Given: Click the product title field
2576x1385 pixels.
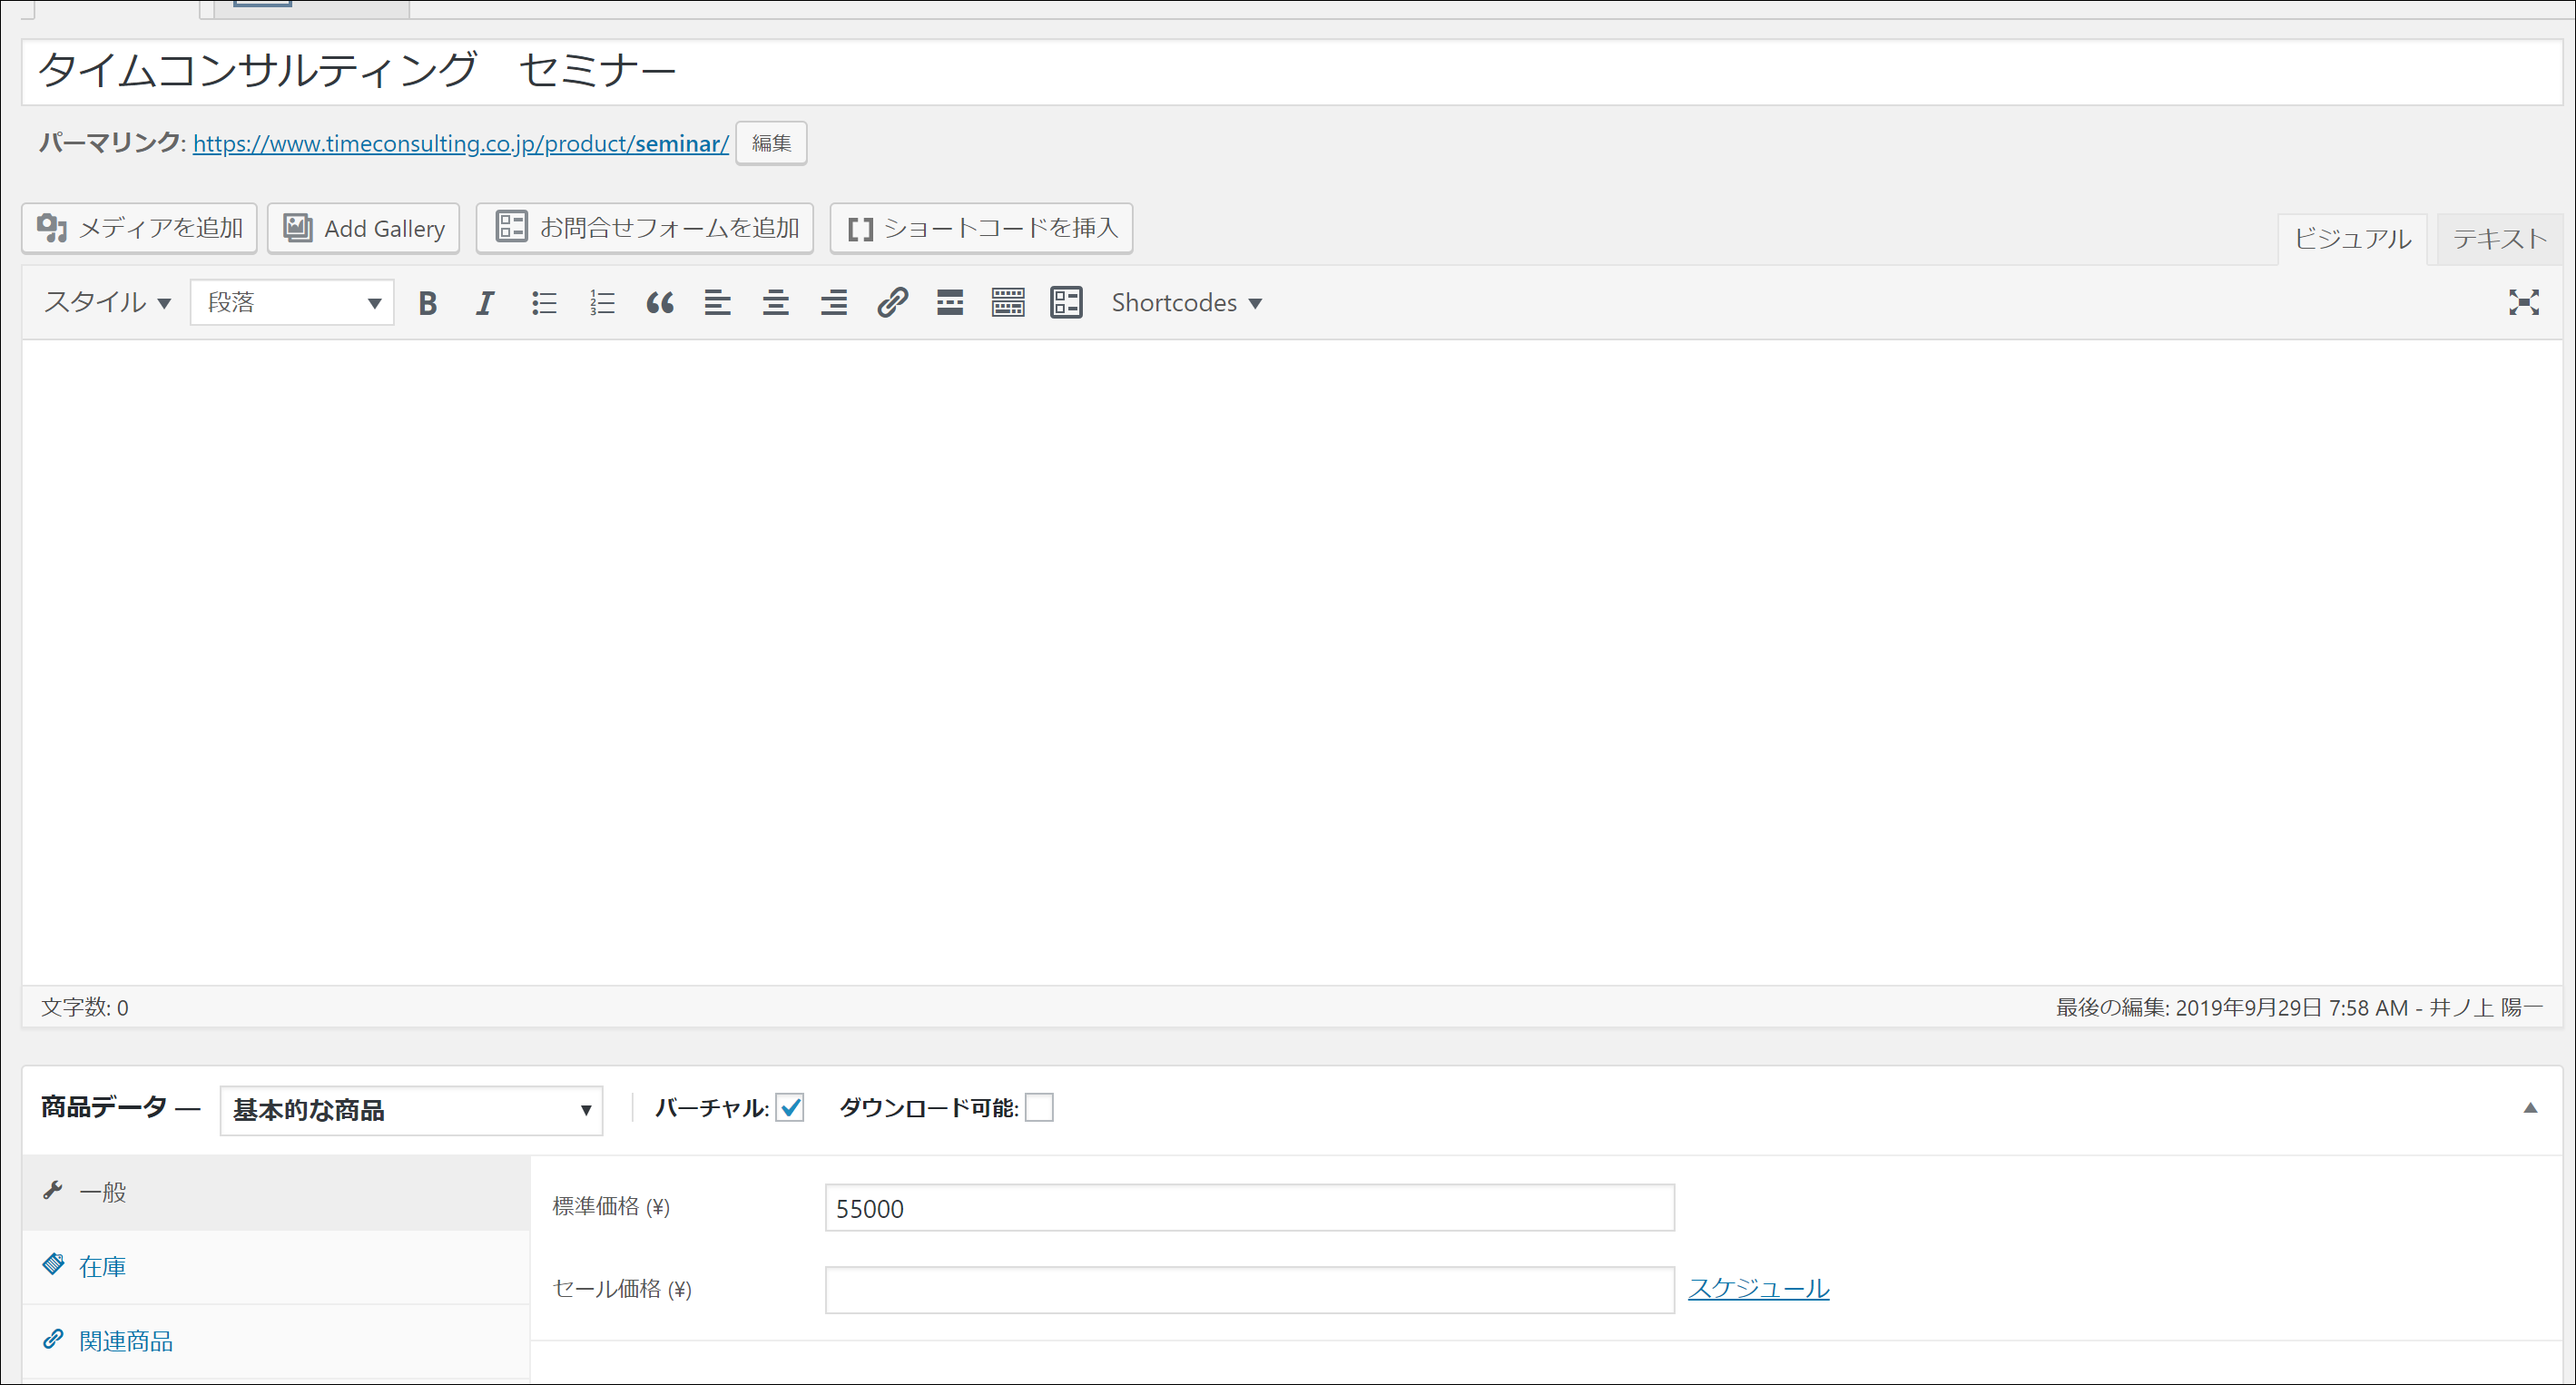Looking at the screenshot, I should pyautogui.click(x=1292, y=72).
